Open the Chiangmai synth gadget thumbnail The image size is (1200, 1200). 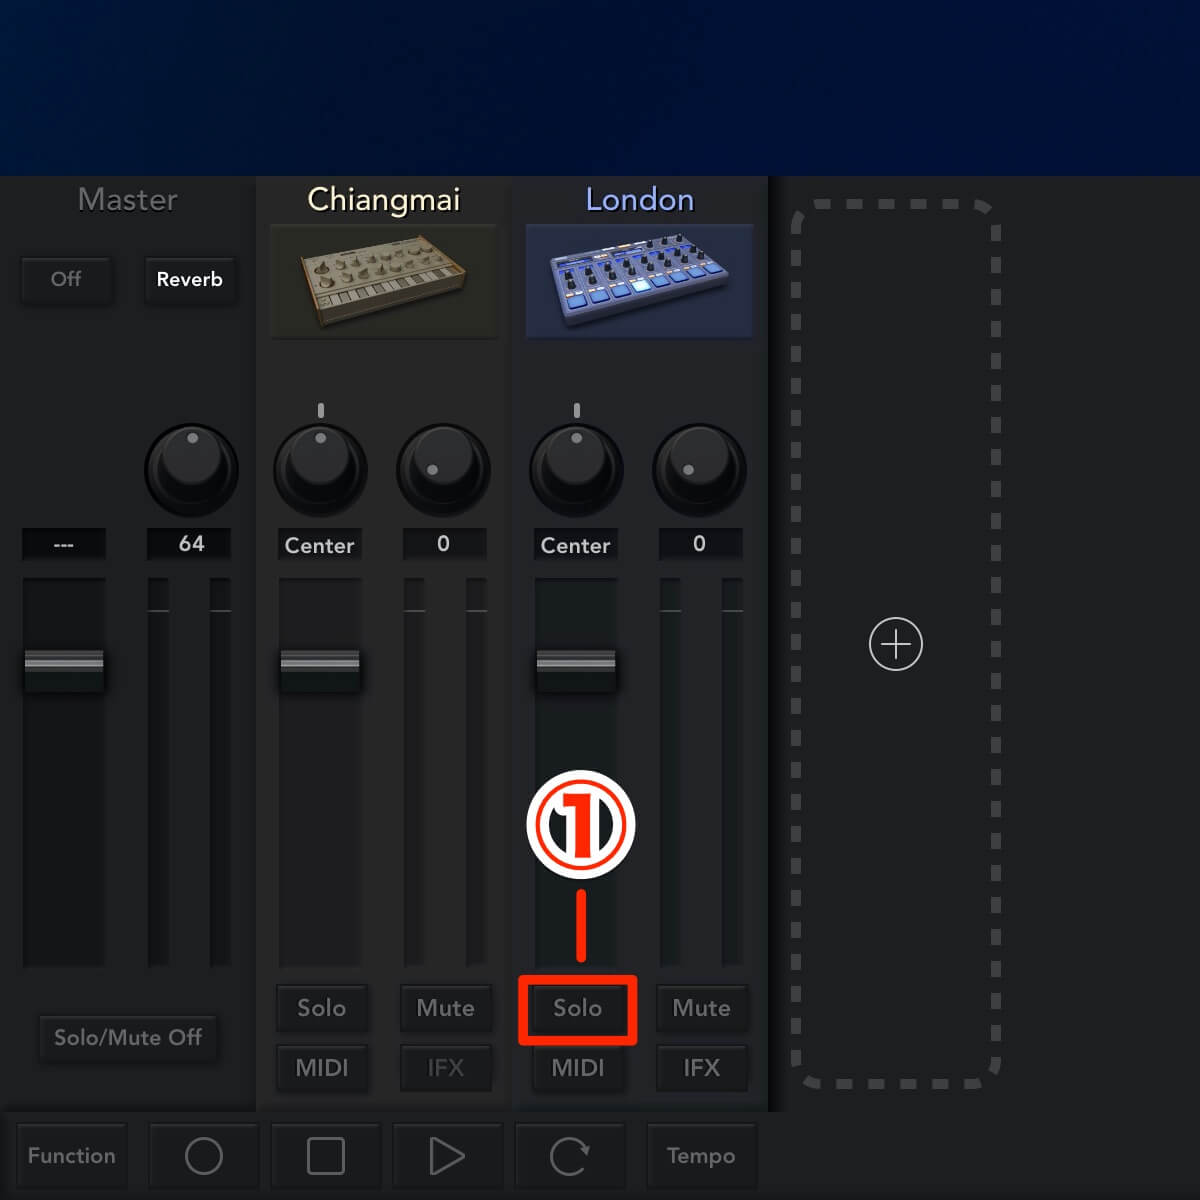click(x=384, y=282)
